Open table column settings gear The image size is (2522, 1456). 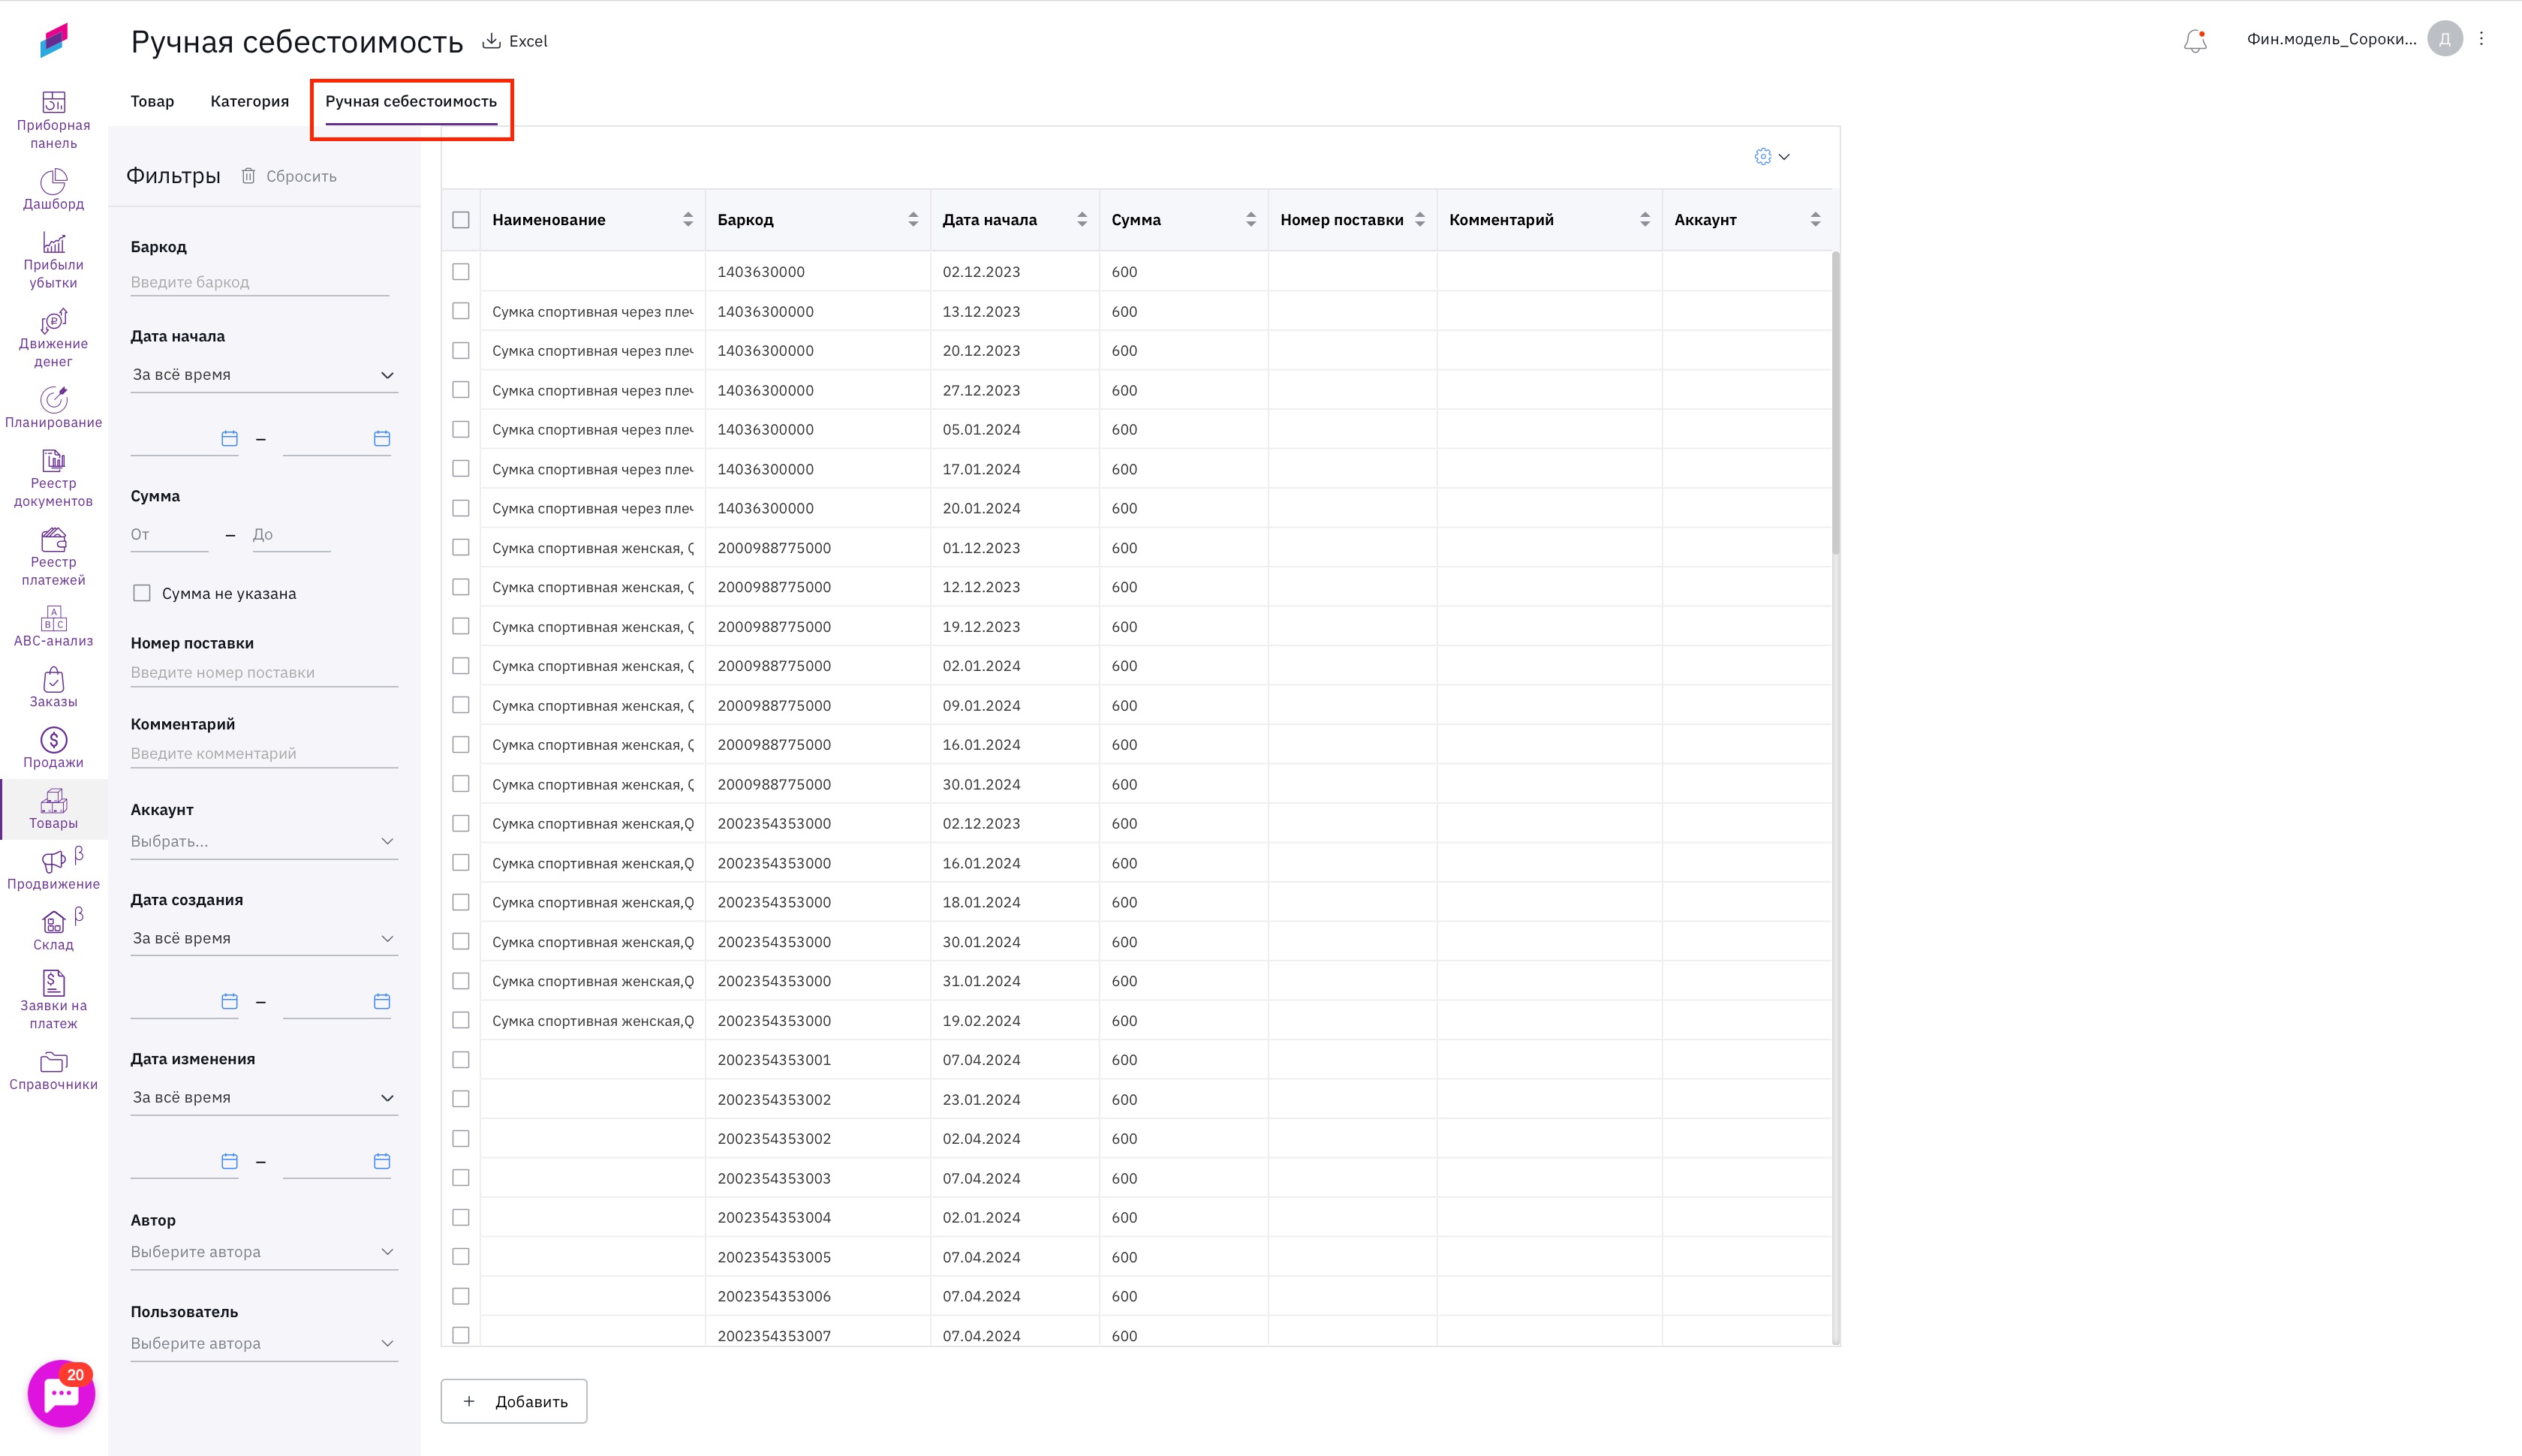coord(1763,156)
